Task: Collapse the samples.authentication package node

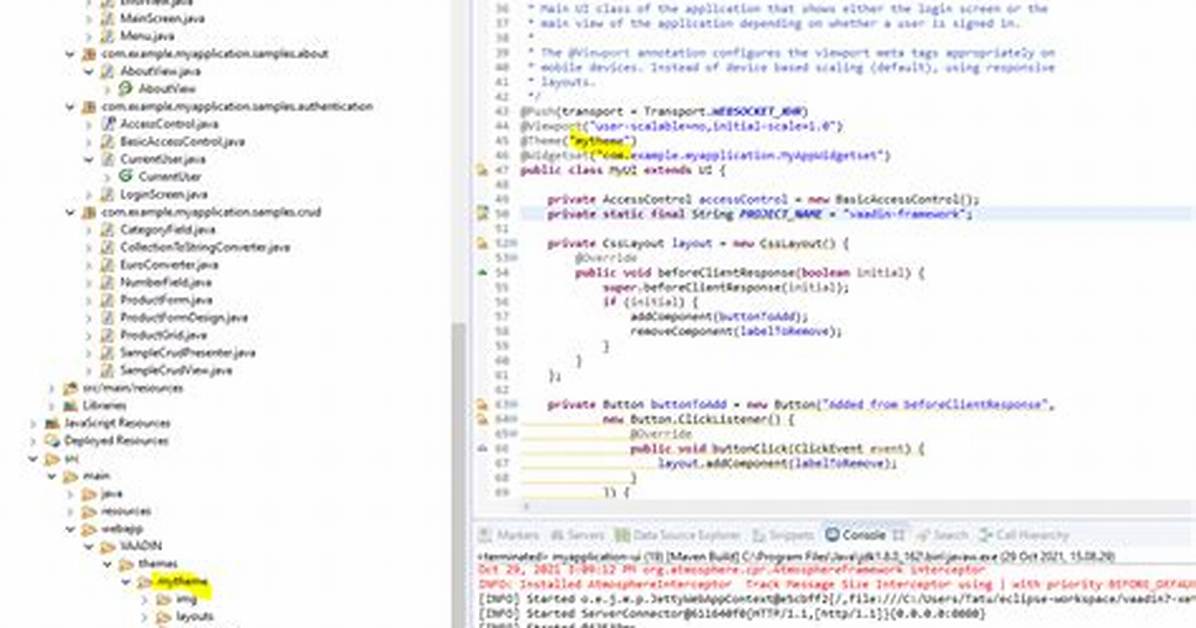Action: (70, 107)
